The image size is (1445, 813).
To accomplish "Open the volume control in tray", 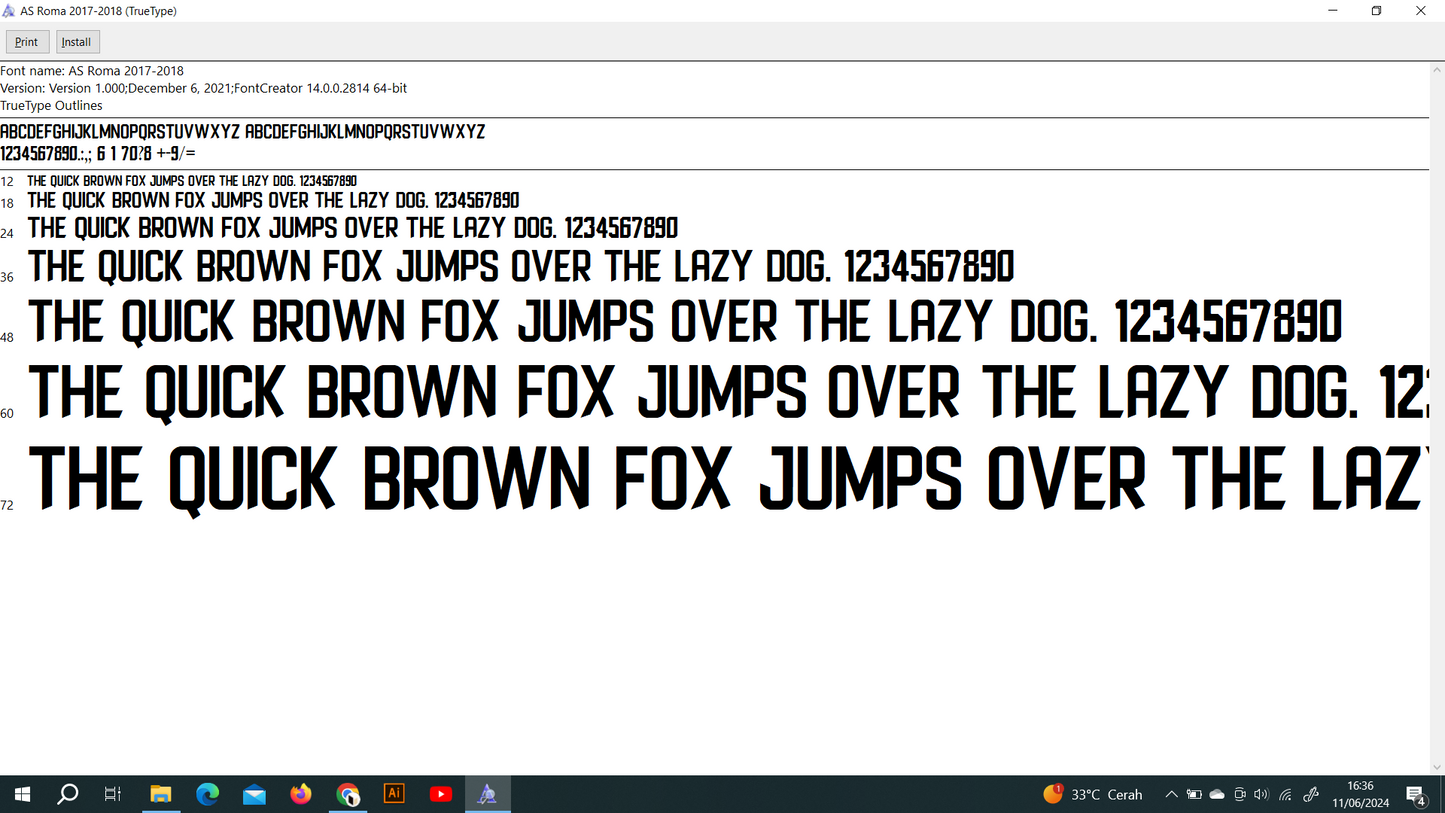I will coord(1261,794).
